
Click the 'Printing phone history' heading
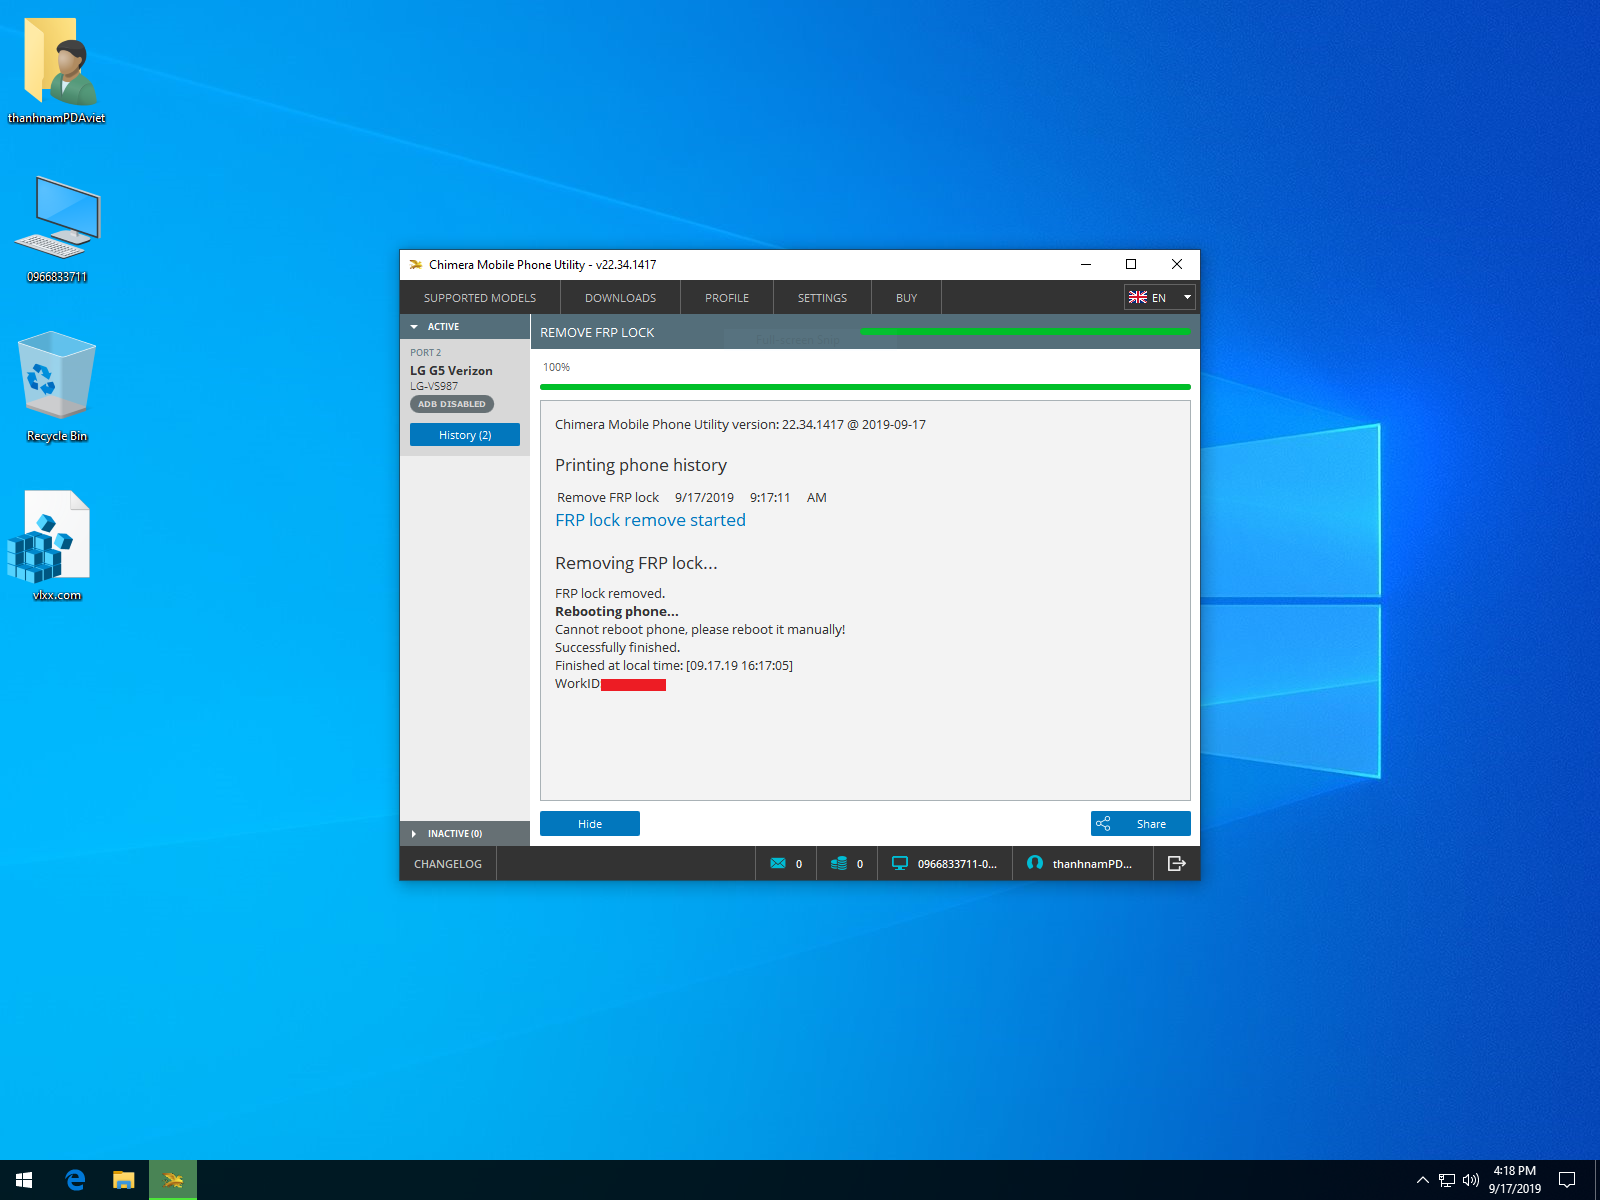(641, 466)
